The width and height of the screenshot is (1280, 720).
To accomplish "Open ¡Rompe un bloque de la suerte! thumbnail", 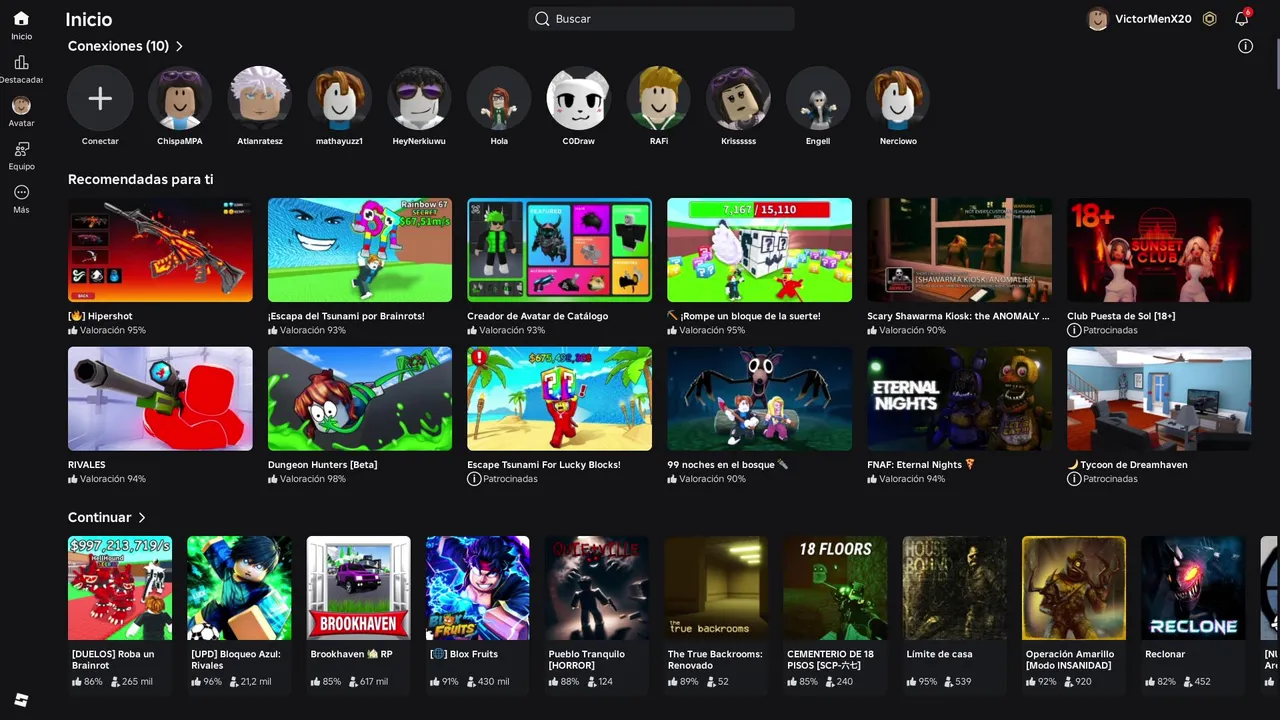I will click(759, 250).
